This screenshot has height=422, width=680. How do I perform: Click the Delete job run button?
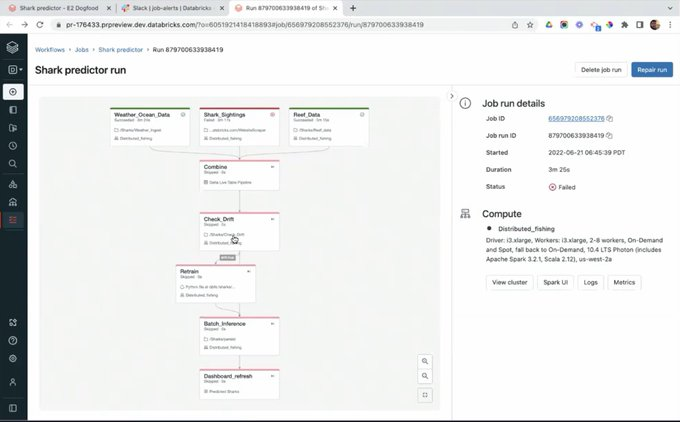point(601,70)
